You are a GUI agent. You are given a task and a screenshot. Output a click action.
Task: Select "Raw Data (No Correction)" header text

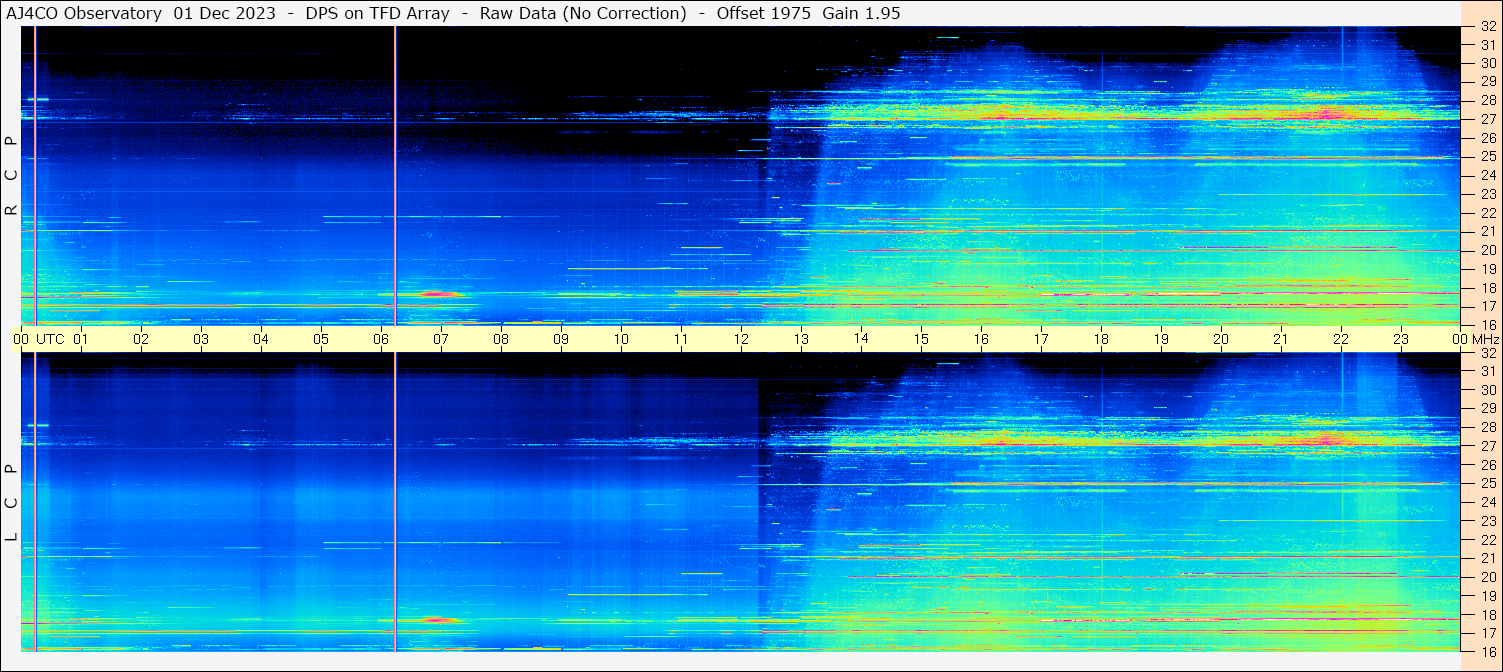(583, 13)
